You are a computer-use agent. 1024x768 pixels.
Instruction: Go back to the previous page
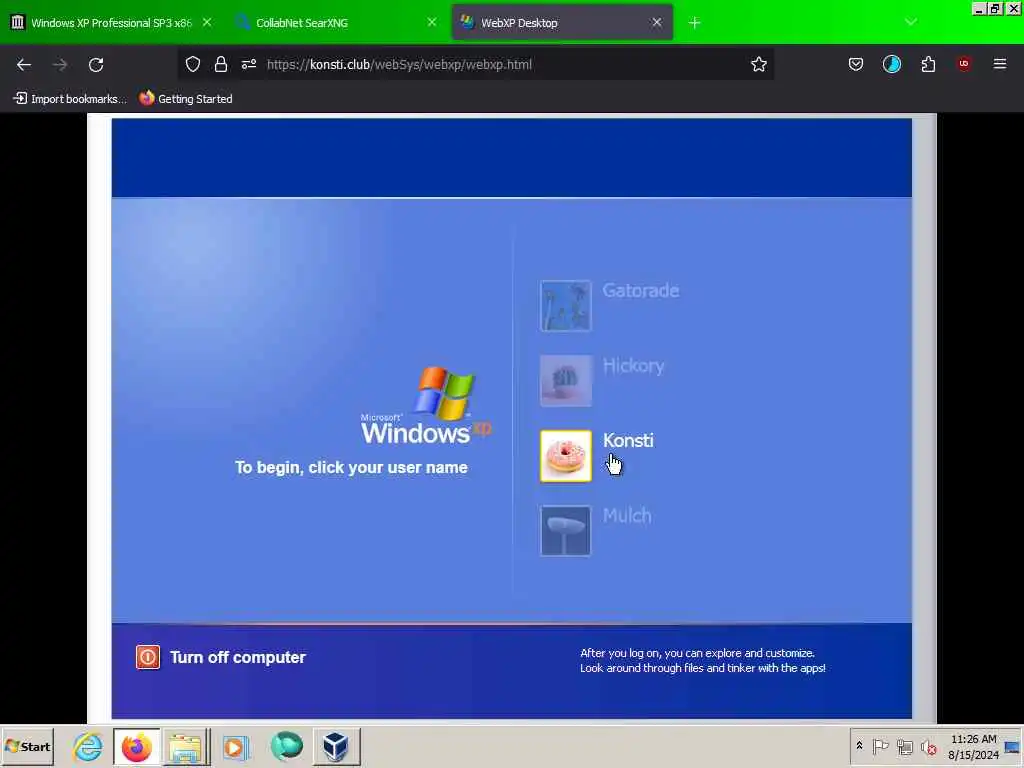click(x=24, y=65)
